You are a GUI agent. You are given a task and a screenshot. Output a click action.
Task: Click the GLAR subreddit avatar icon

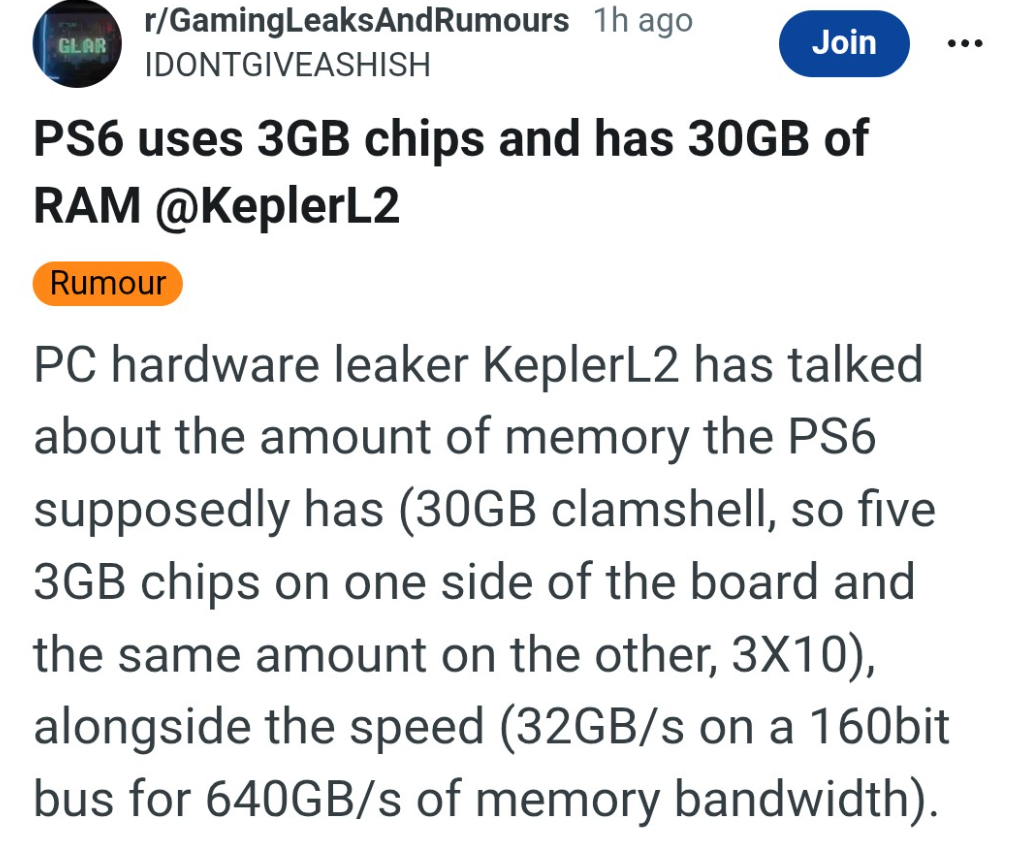pos(76,45)
